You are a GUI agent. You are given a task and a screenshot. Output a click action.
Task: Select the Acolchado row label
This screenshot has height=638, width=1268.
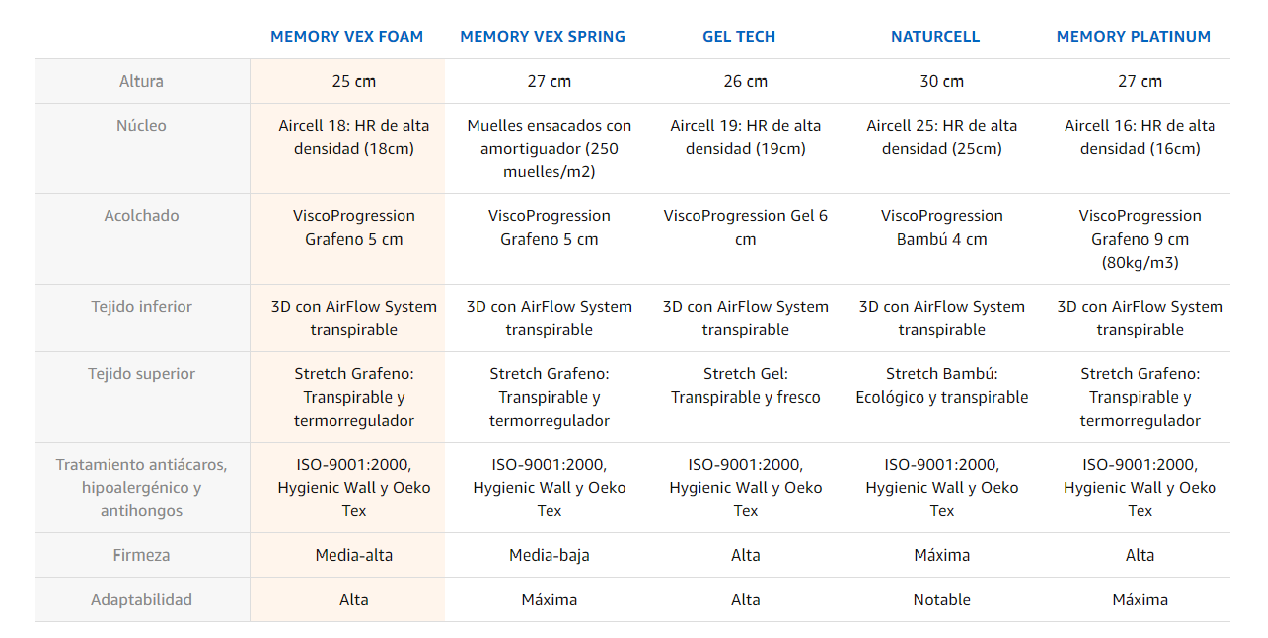[x=141, y=216]
